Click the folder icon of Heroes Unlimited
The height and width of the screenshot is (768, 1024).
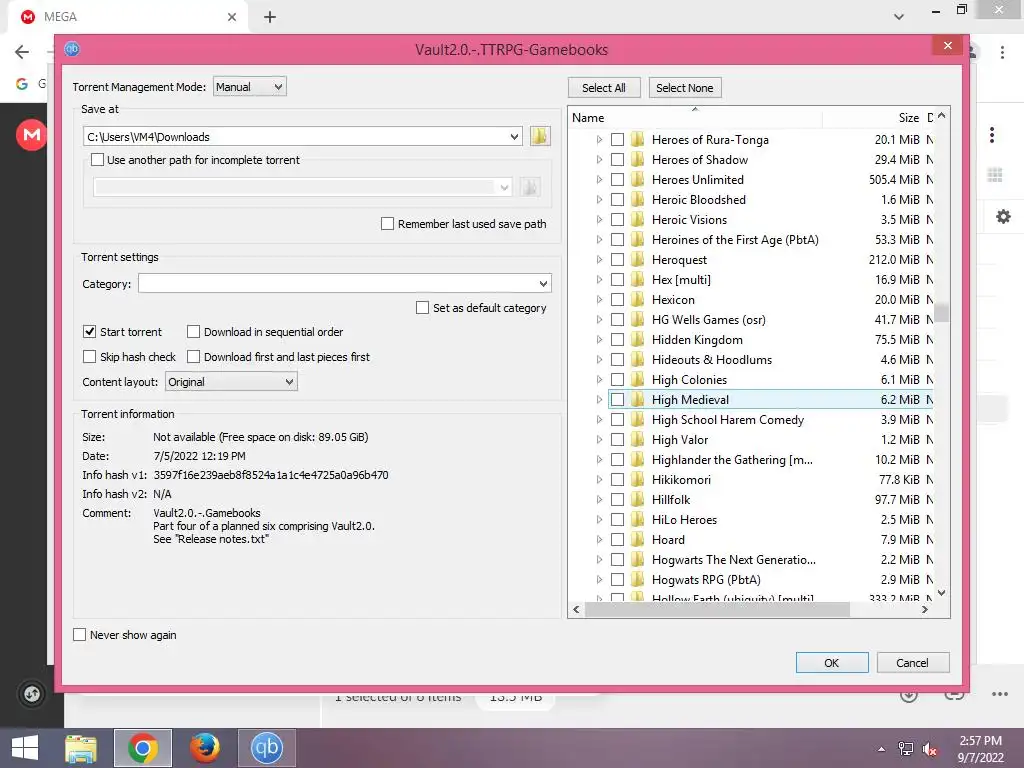point(638,180)
